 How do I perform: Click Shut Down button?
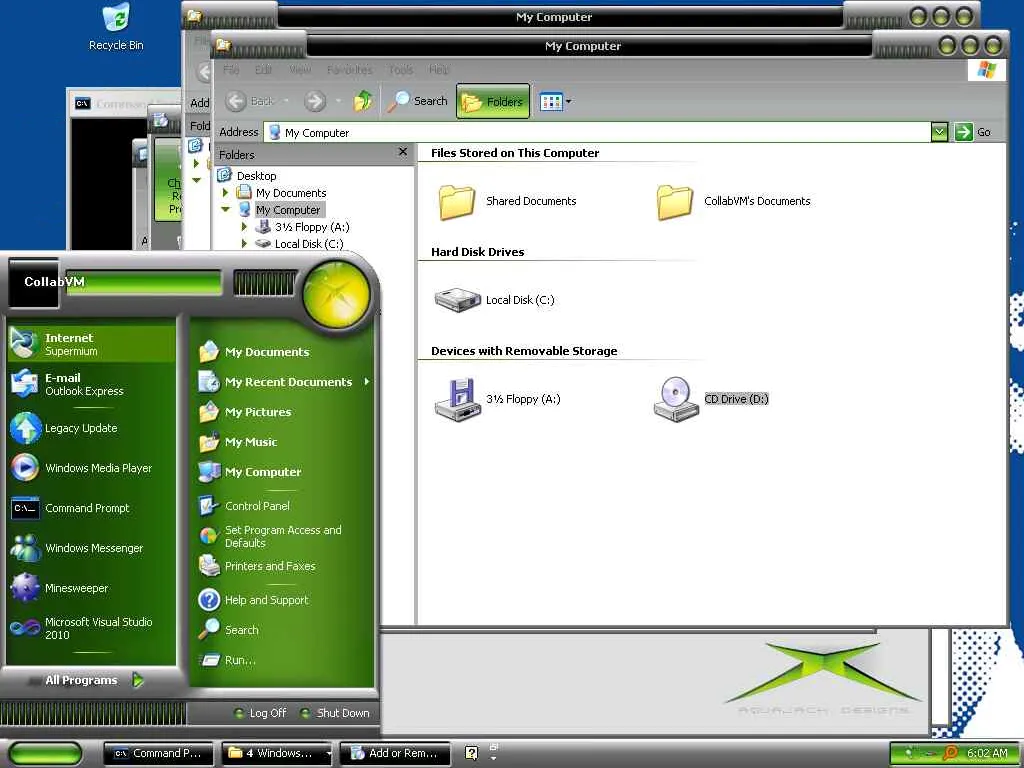335,713
